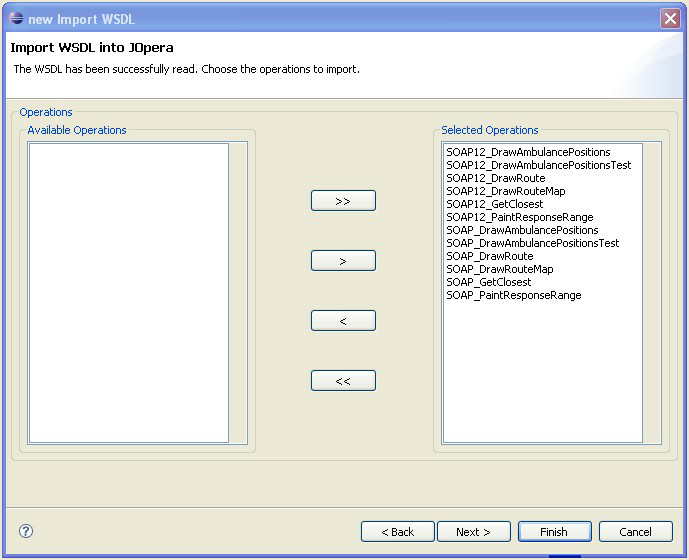689x560 pixels.
Task: Select SOAP12_DrawAmbulancePositions in the list
Action: [x=528, y=152]
